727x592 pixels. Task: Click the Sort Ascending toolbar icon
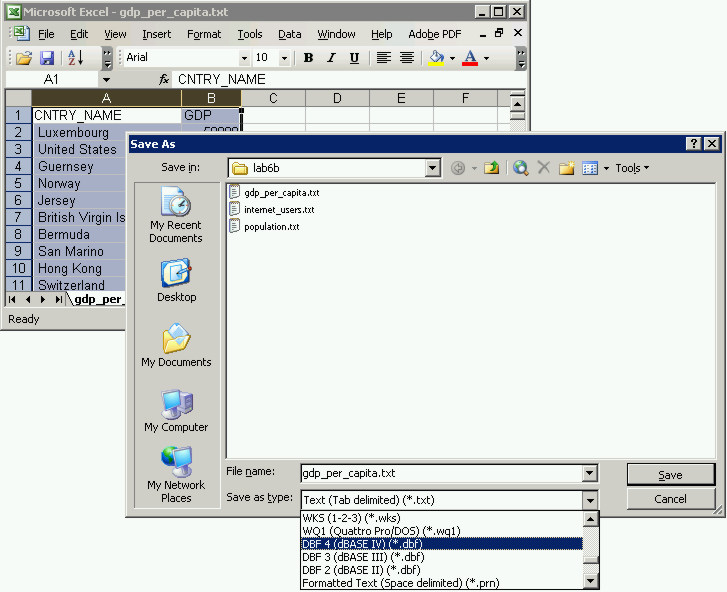76,58
